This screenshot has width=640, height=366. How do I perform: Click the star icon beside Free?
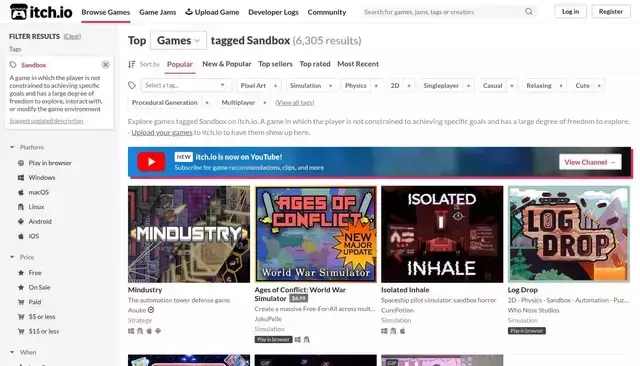click(21, 273)
